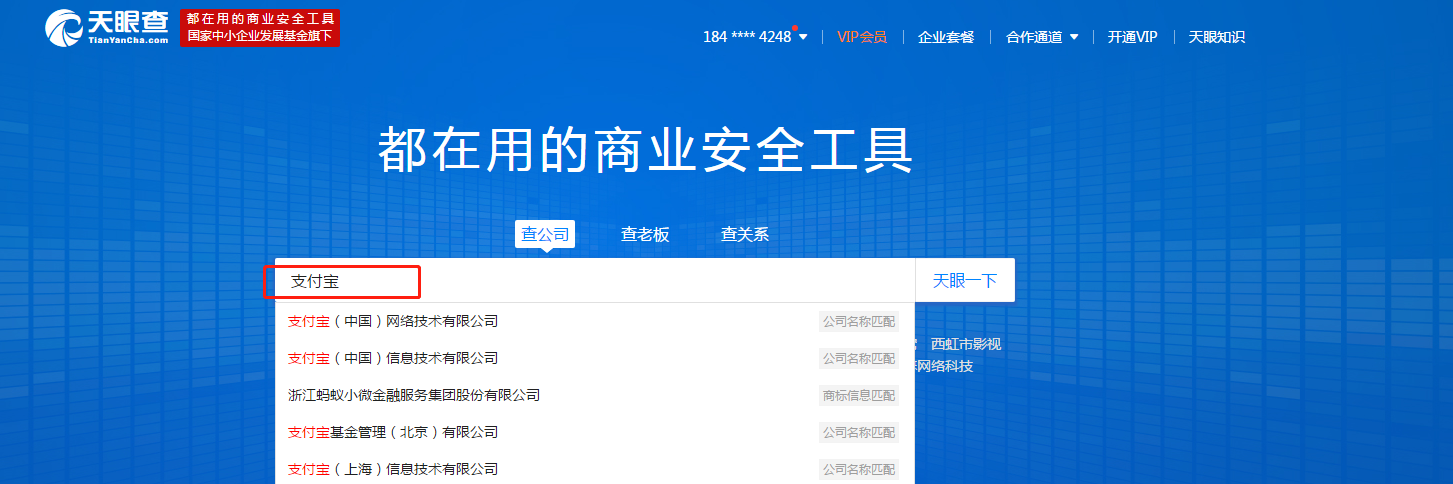Go to 企业套餐 page
The height and width of the screenshot is (484, 1453).
946,37
